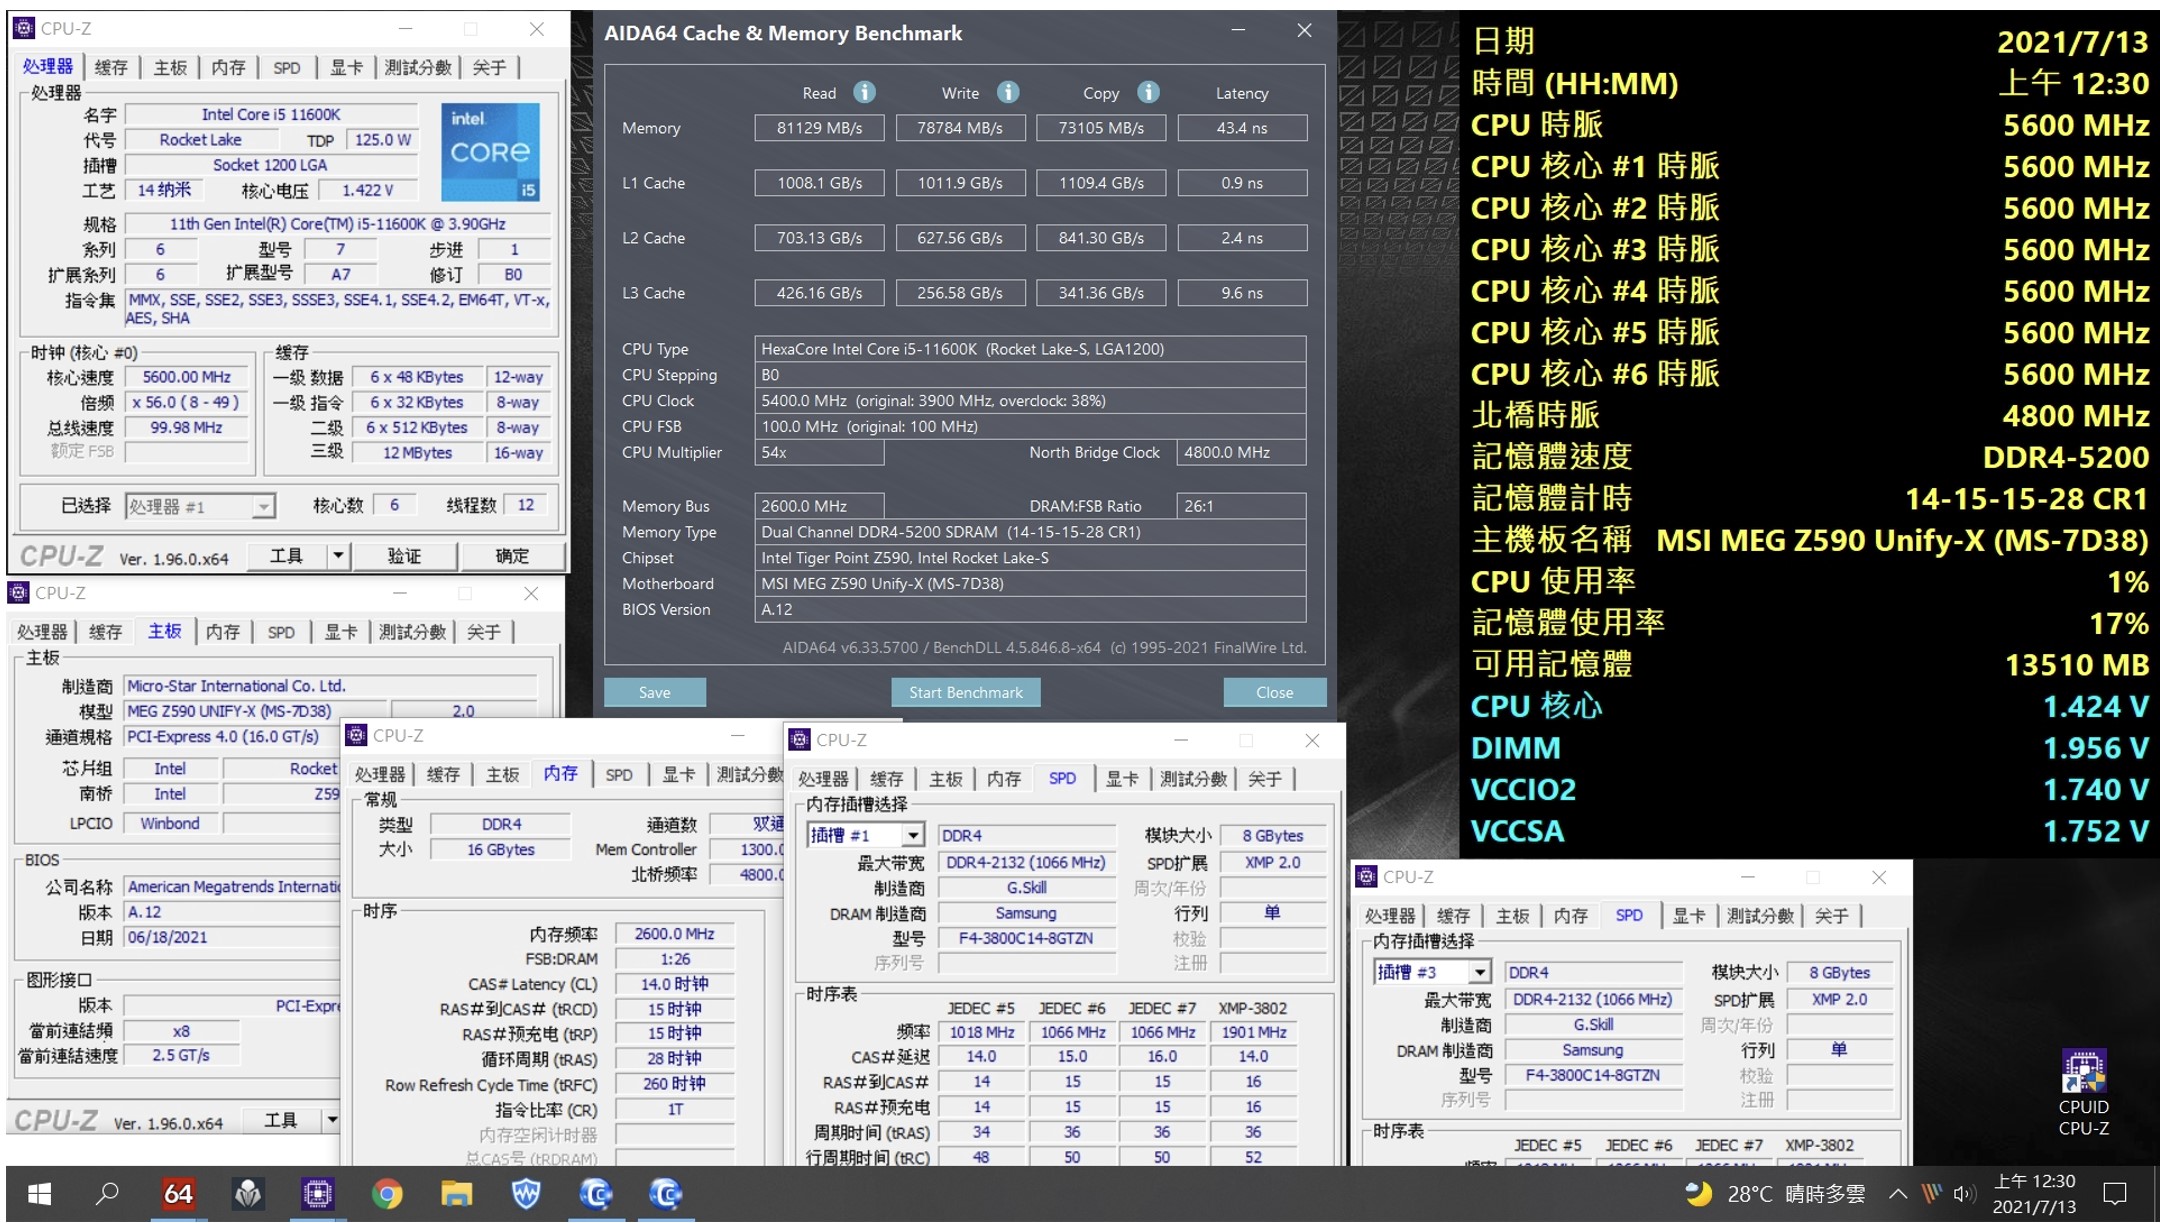Open slot #1 memory slot dropdown
The height and width of the screenshot is (1223, 2160).
[x=913, y=835]
